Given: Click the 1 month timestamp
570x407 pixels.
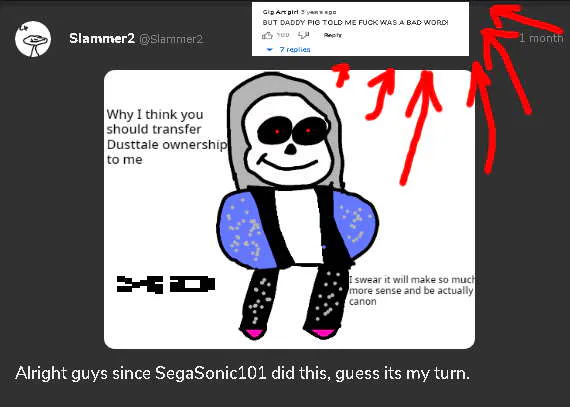Looking at the screenshot, I should click(x=541, y=38).
